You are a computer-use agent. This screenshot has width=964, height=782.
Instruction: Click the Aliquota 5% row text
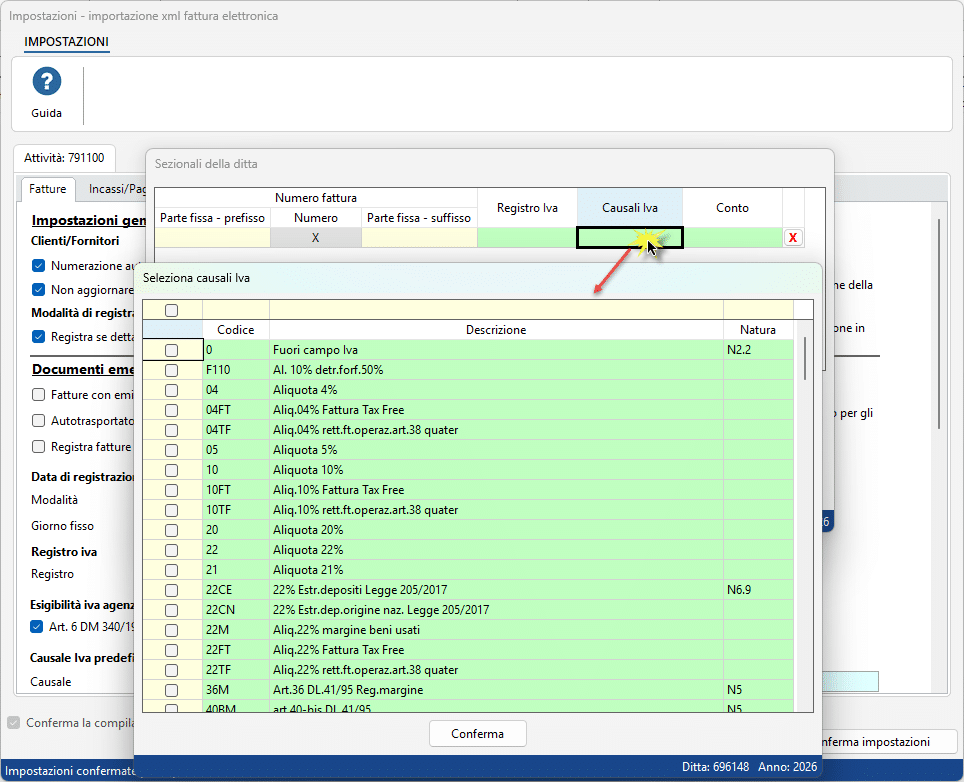pos(305,450)
